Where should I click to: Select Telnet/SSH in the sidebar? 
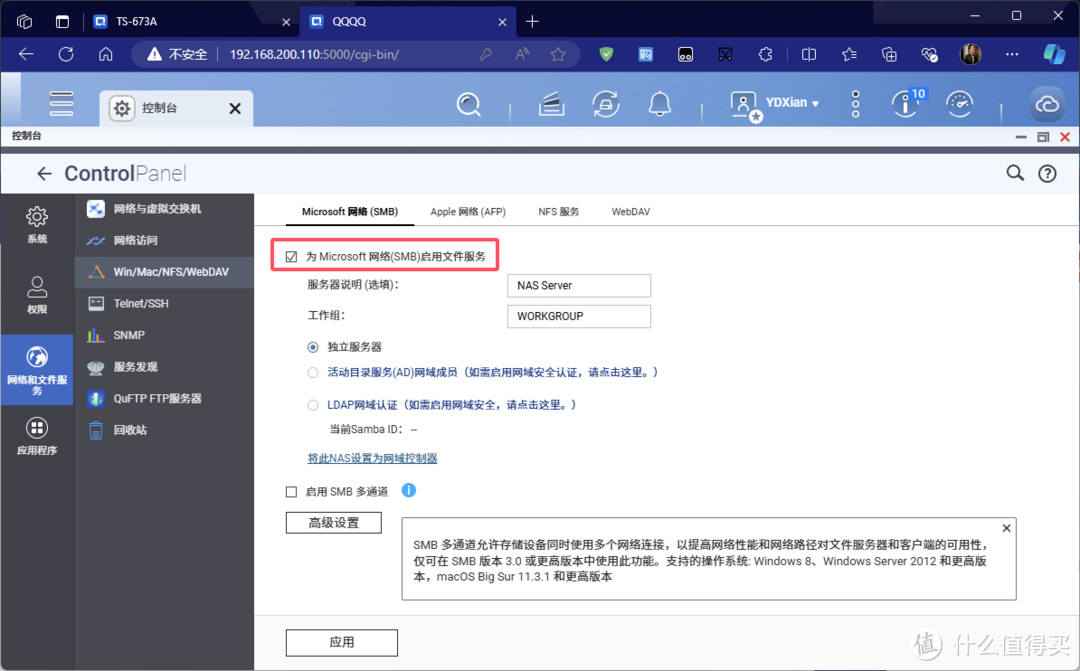click(x=141, y=303)
